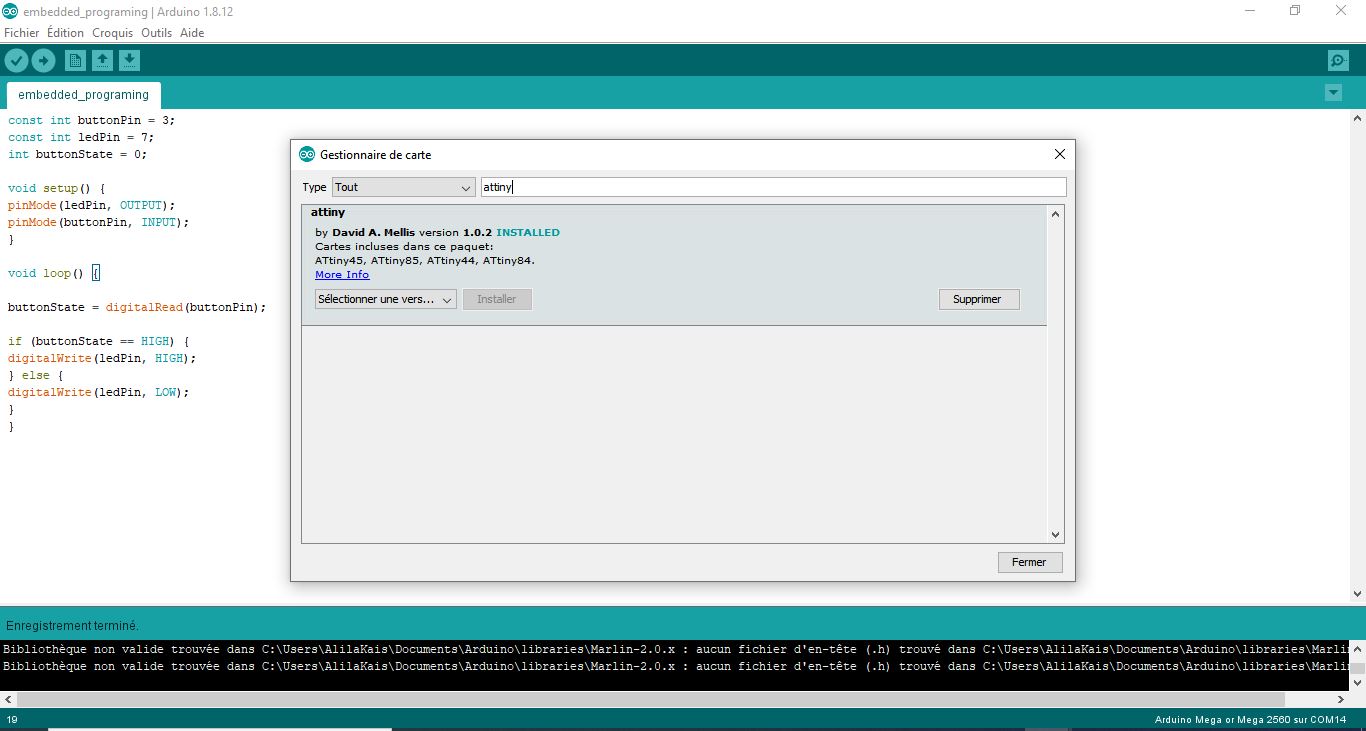Open the Fichier menu
Image resolution: width=1366 pixels, height=731 pixels.
[22, 33]
